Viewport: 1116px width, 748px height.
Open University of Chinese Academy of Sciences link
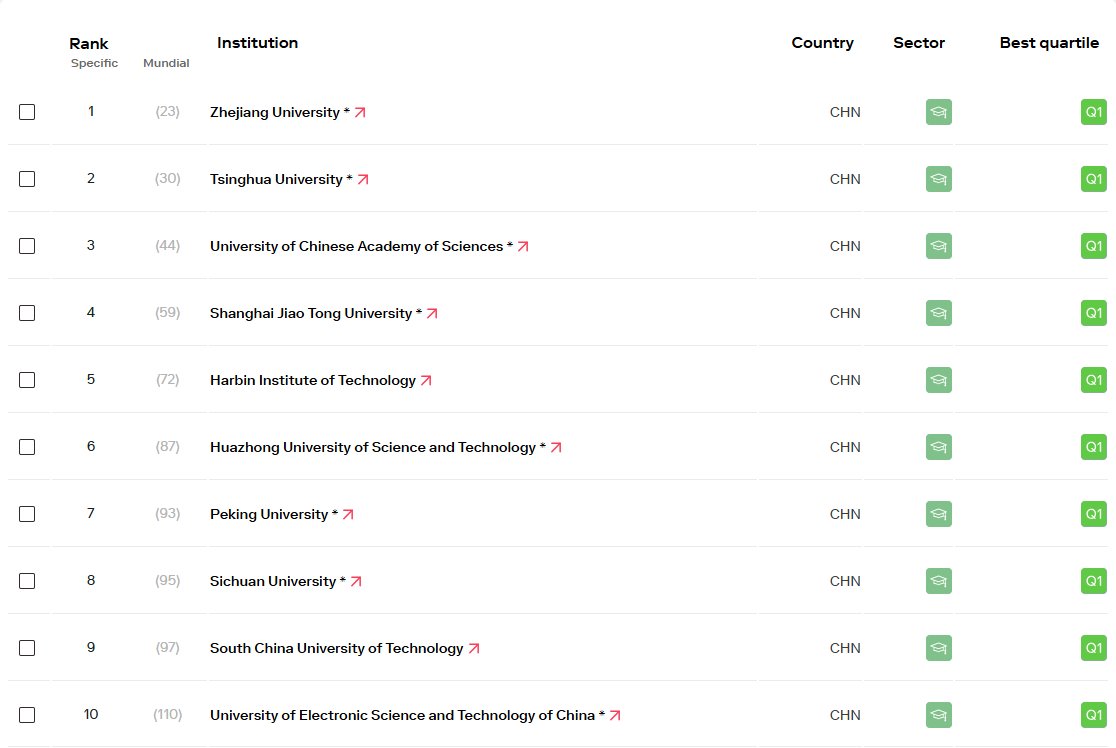pyautogui.click(x=357, y=246)
